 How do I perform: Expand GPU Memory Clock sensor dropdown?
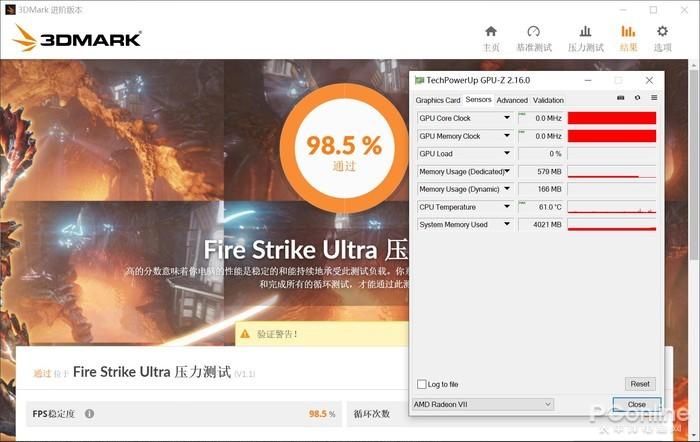507,136
